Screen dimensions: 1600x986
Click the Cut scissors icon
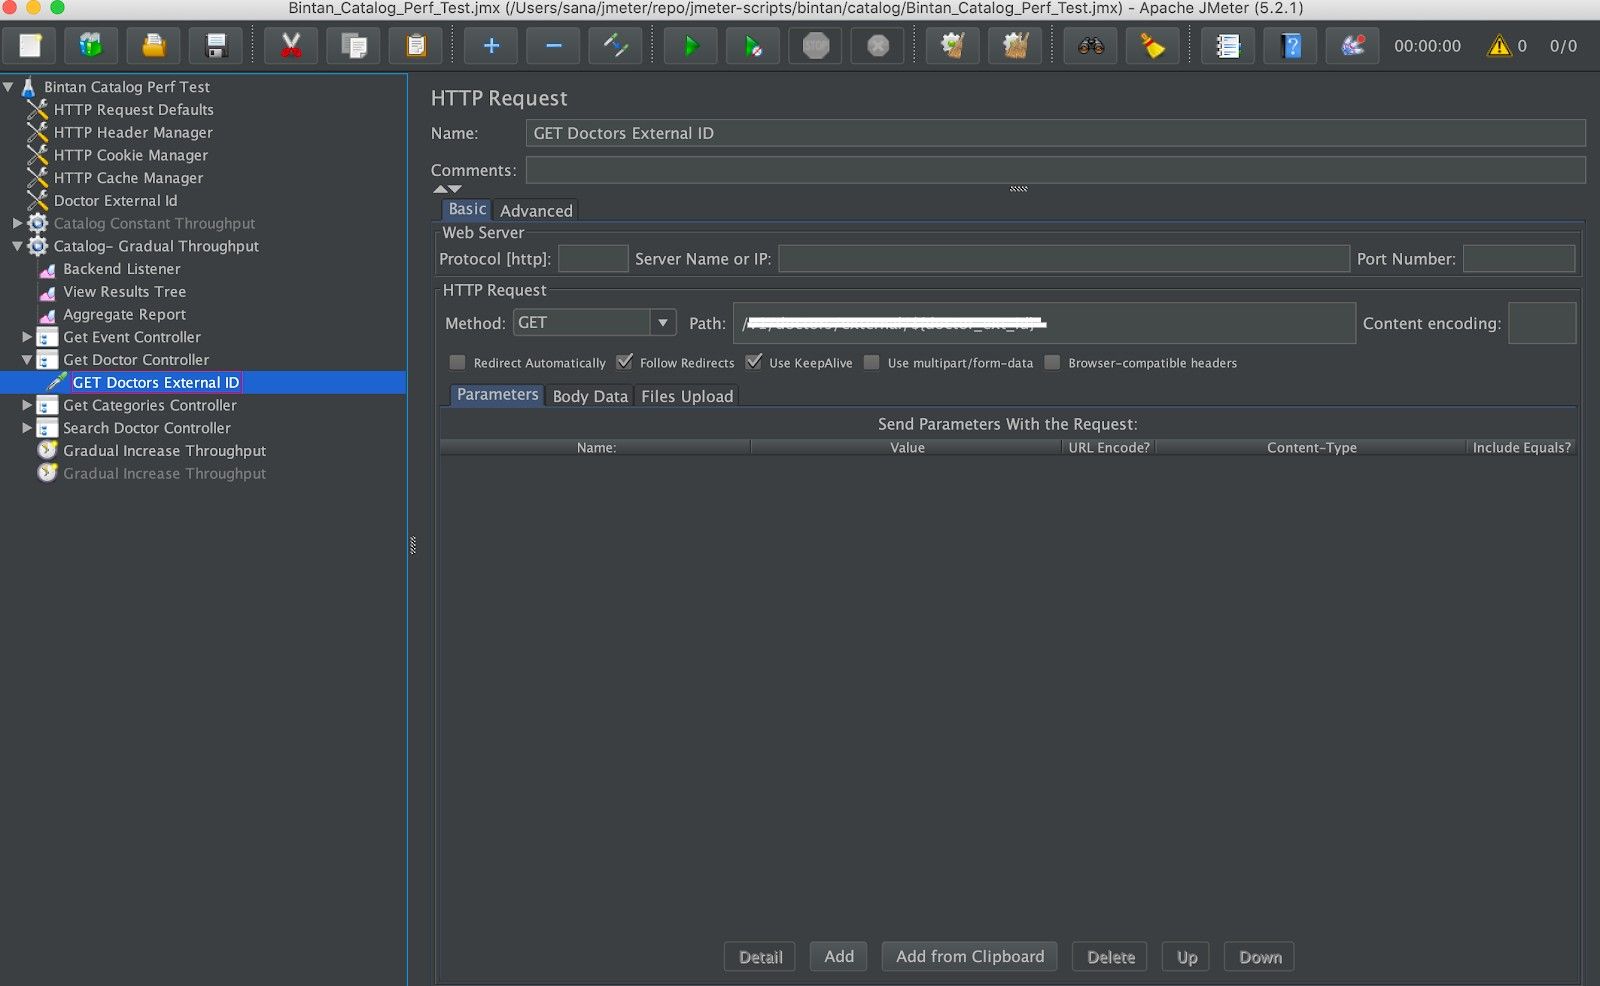coord(291,46)
